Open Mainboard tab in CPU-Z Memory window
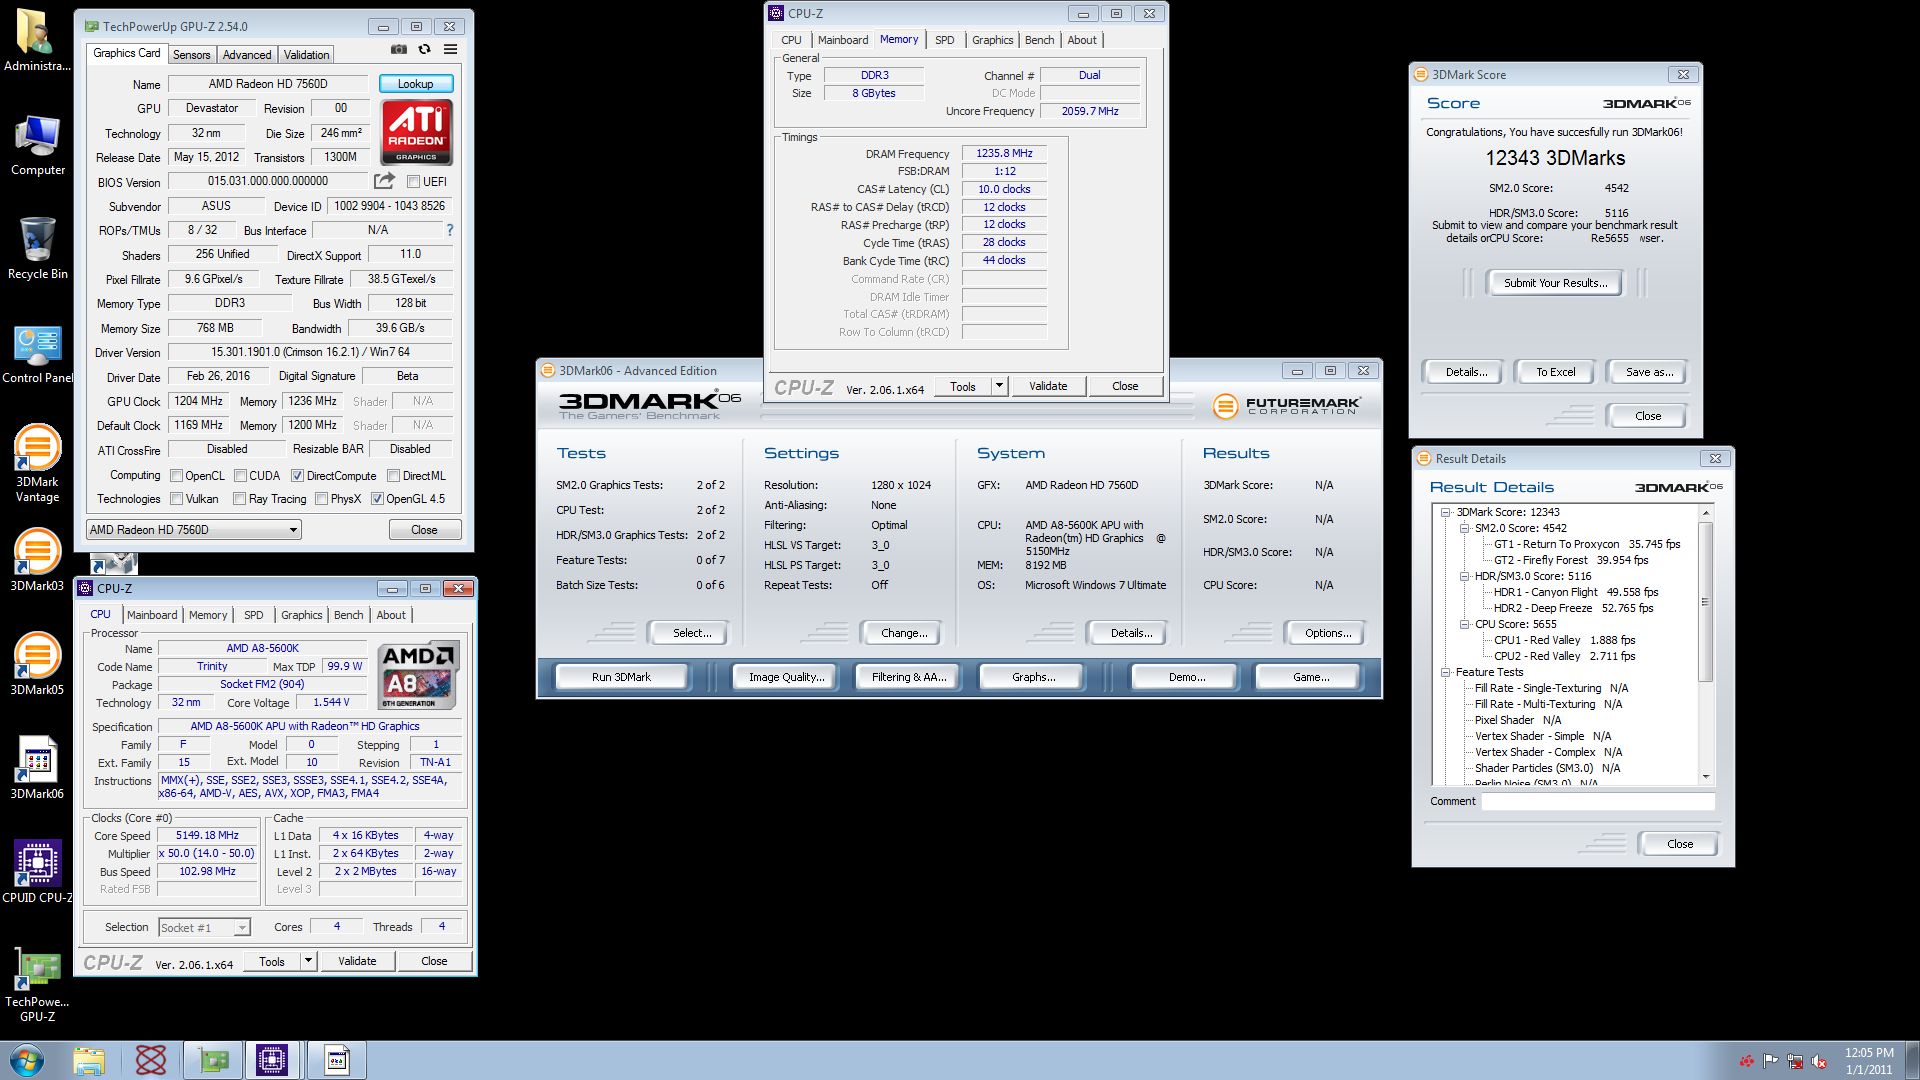 click(843, 40)
